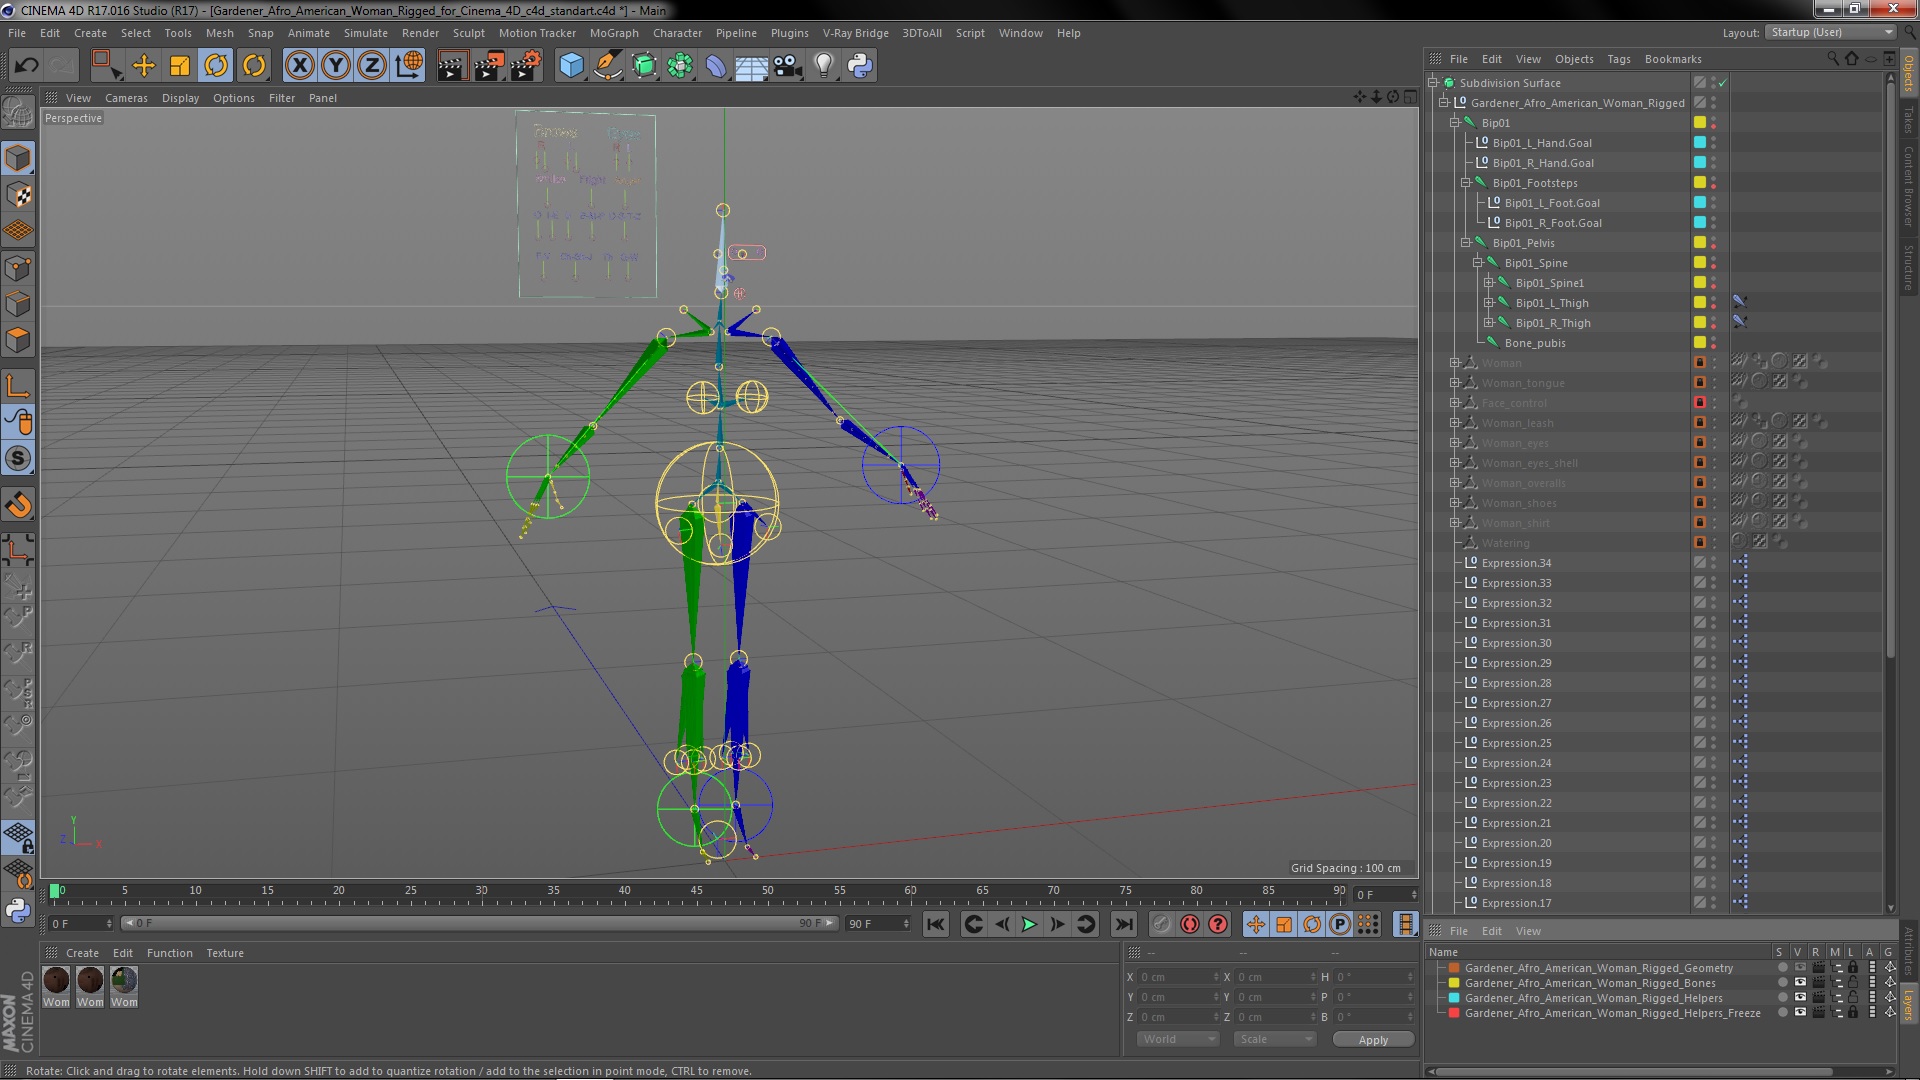
Task: Open the MoGraph menu
Action: point(614,33)
